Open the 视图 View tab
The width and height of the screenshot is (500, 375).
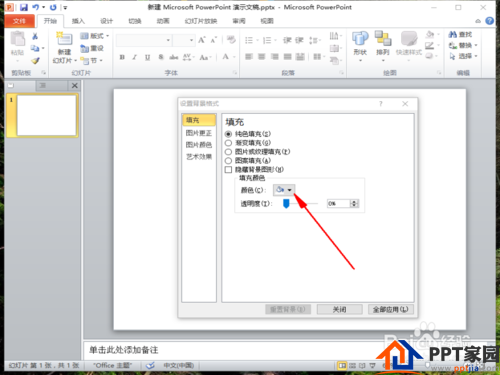coord(267,21)
